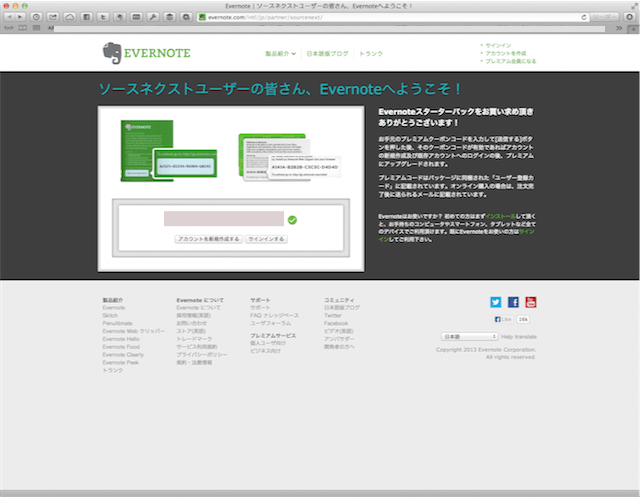Open the トランク nav item

371,53
